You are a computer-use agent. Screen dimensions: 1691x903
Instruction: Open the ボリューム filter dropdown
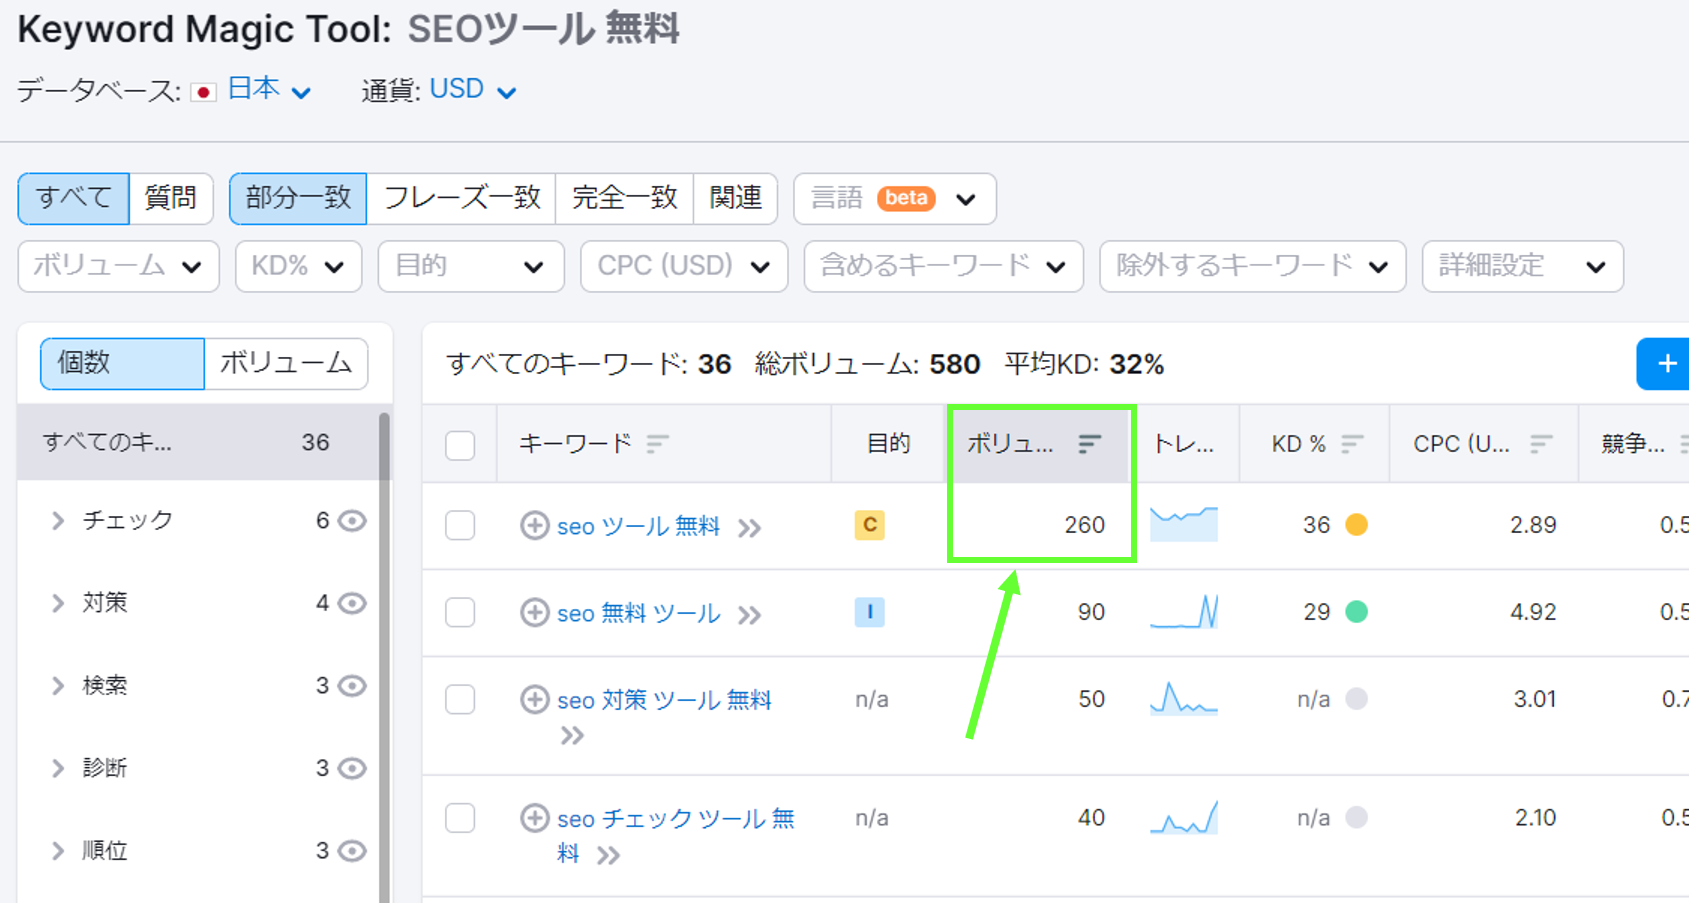pyautogui.click(x=118, y=266)
